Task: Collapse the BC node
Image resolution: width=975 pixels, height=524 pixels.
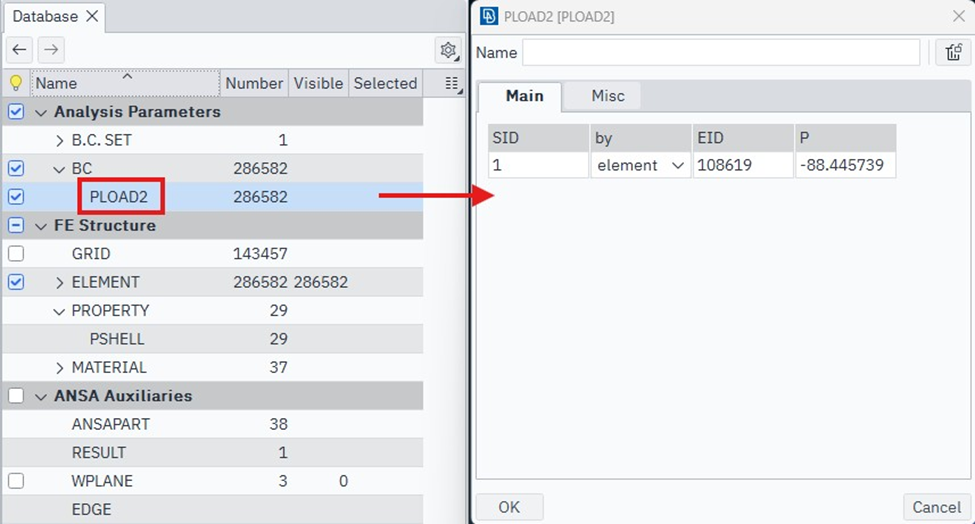Action: click(59, 169)
